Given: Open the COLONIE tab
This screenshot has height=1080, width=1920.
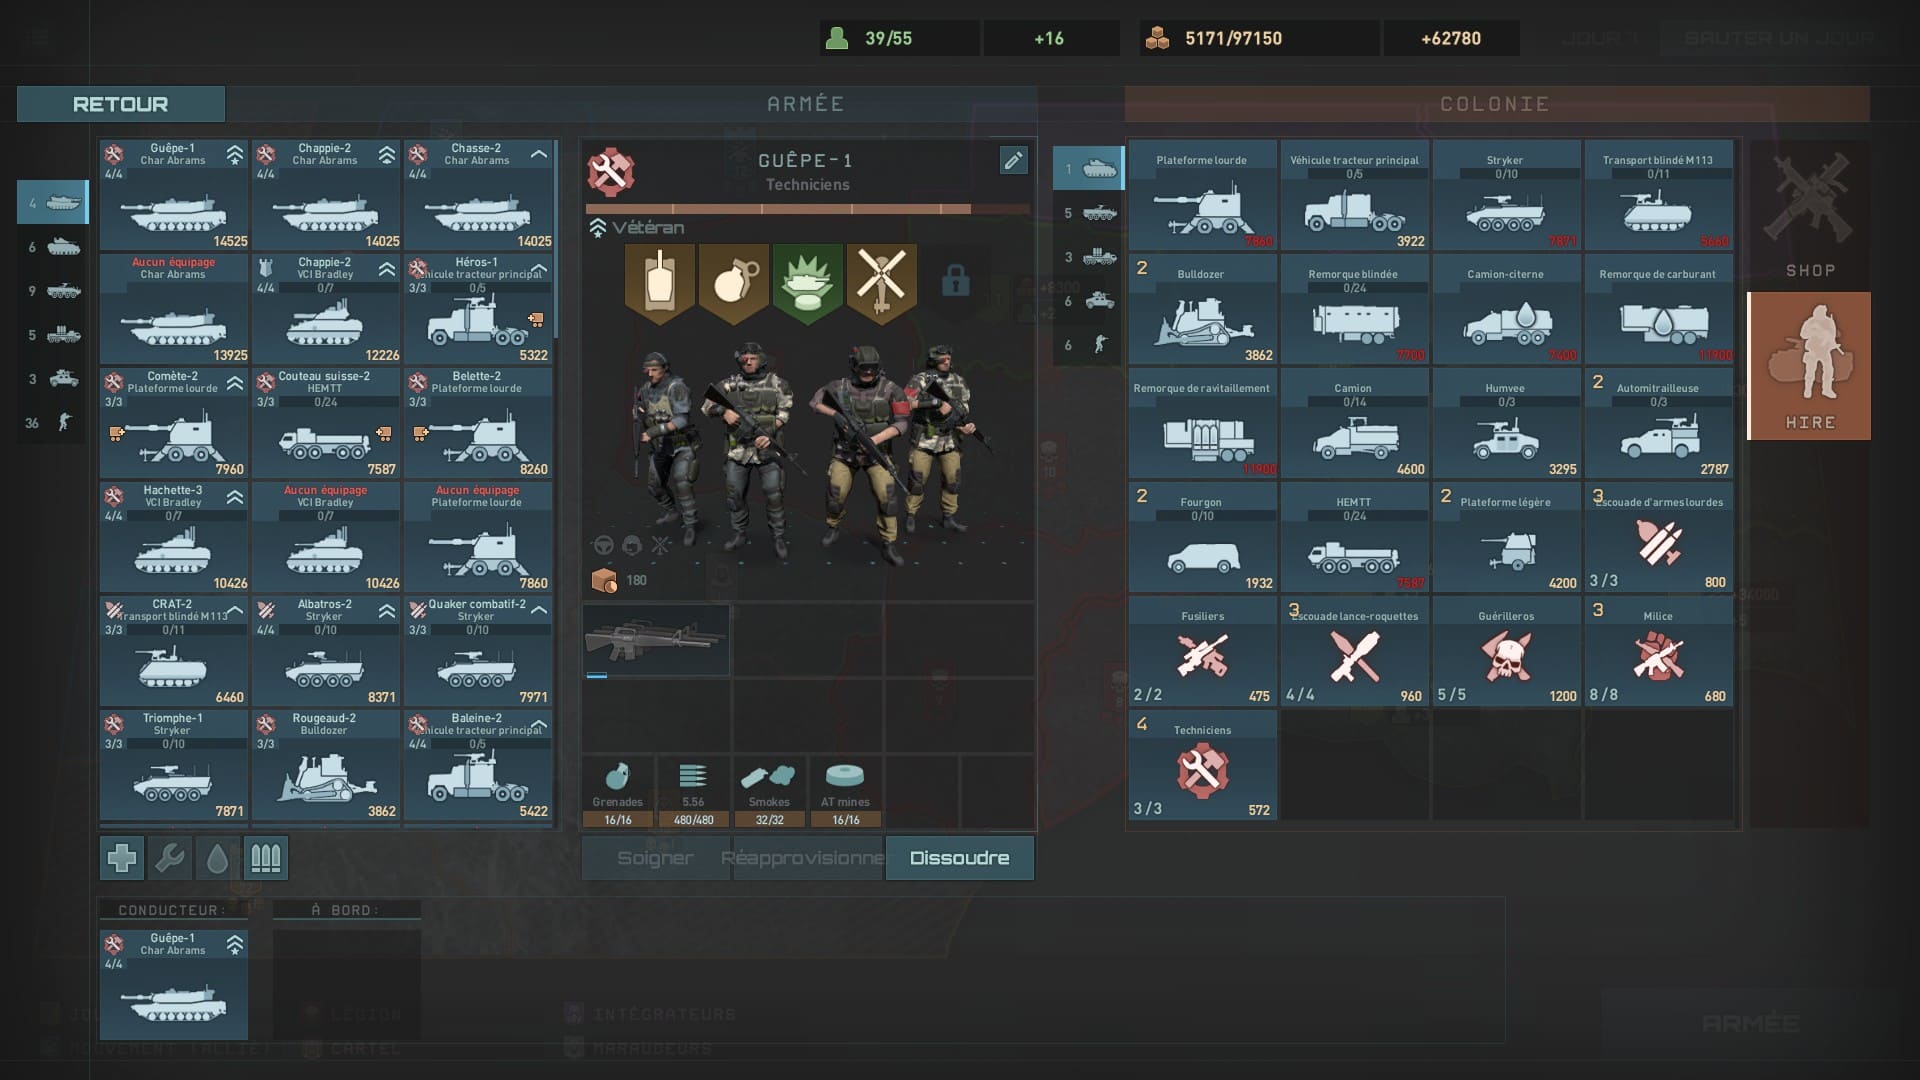Looking at the screenshot, I should (1496, 104).
